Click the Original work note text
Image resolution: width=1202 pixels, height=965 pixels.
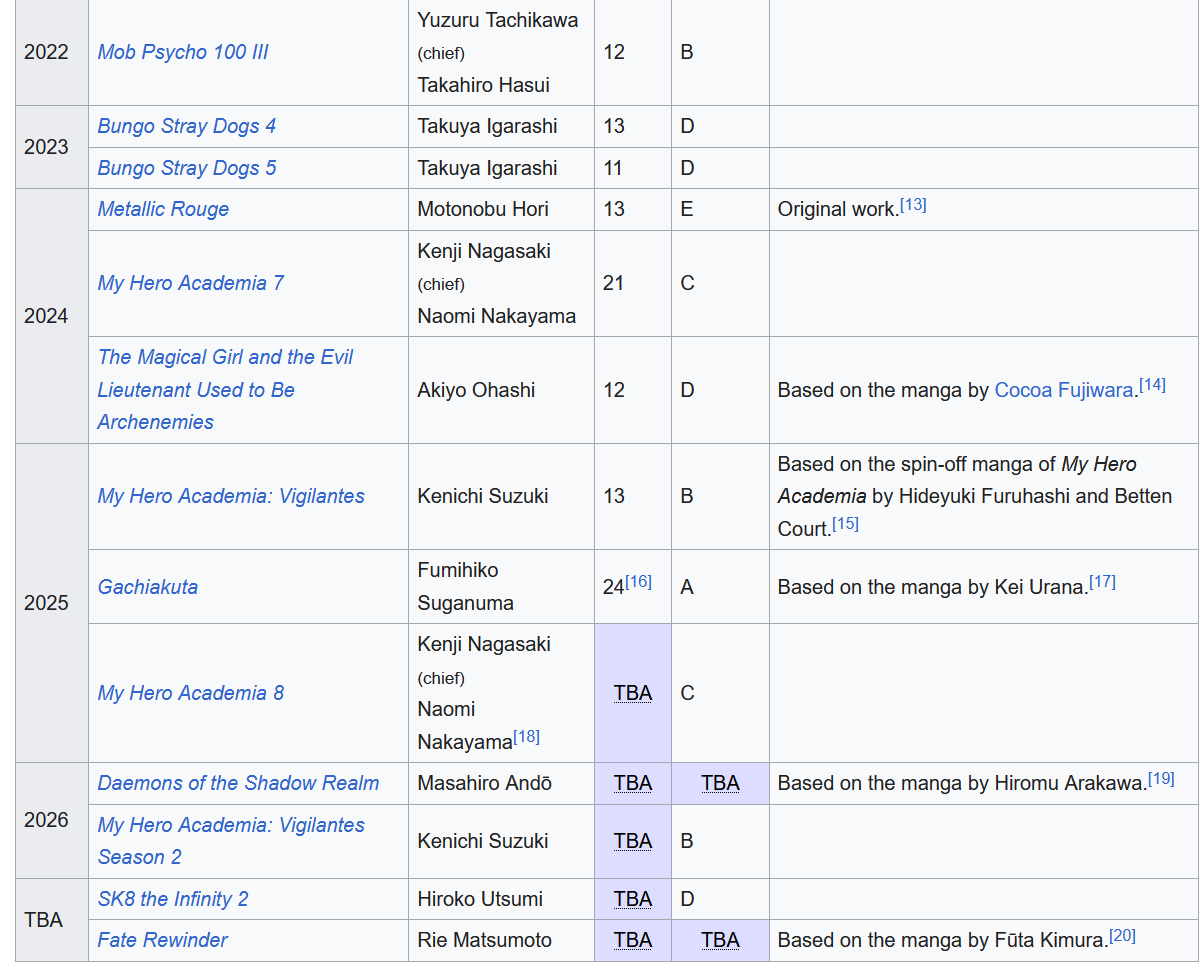(838, 209)
